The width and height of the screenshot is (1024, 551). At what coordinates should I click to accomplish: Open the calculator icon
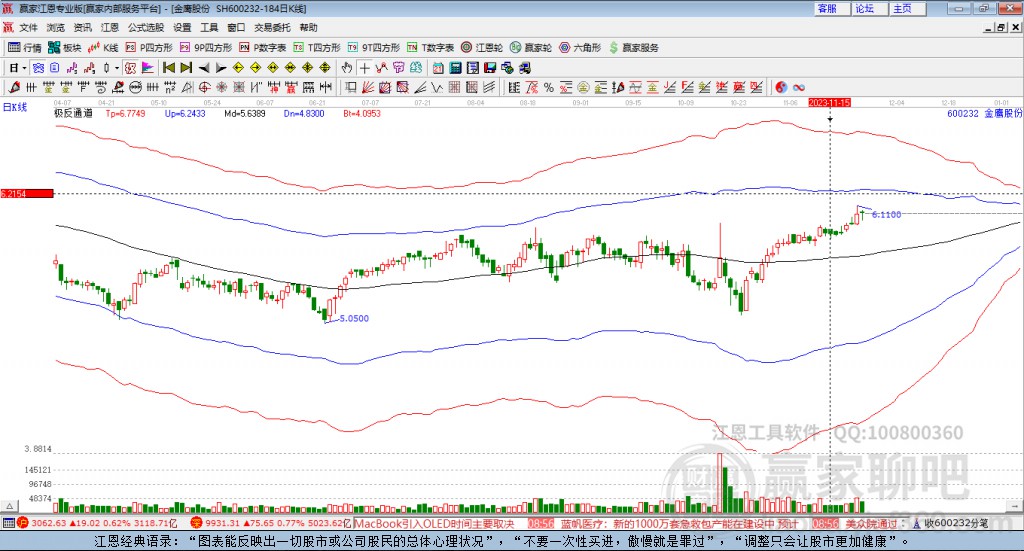(455, 68)
